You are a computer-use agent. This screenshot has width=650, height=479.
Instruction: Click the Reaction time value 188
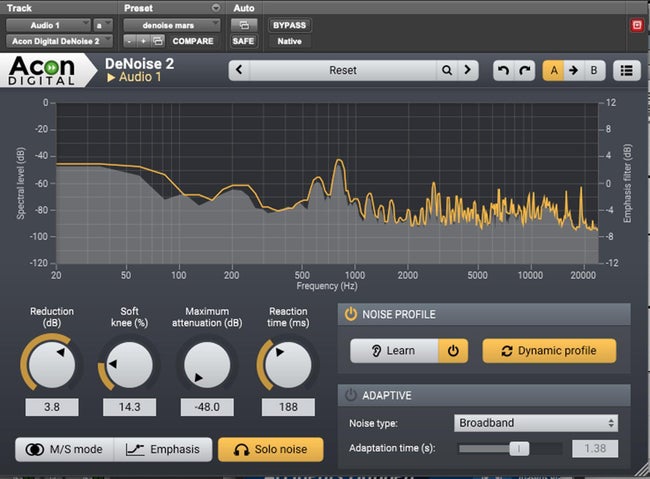coord(288,407)
